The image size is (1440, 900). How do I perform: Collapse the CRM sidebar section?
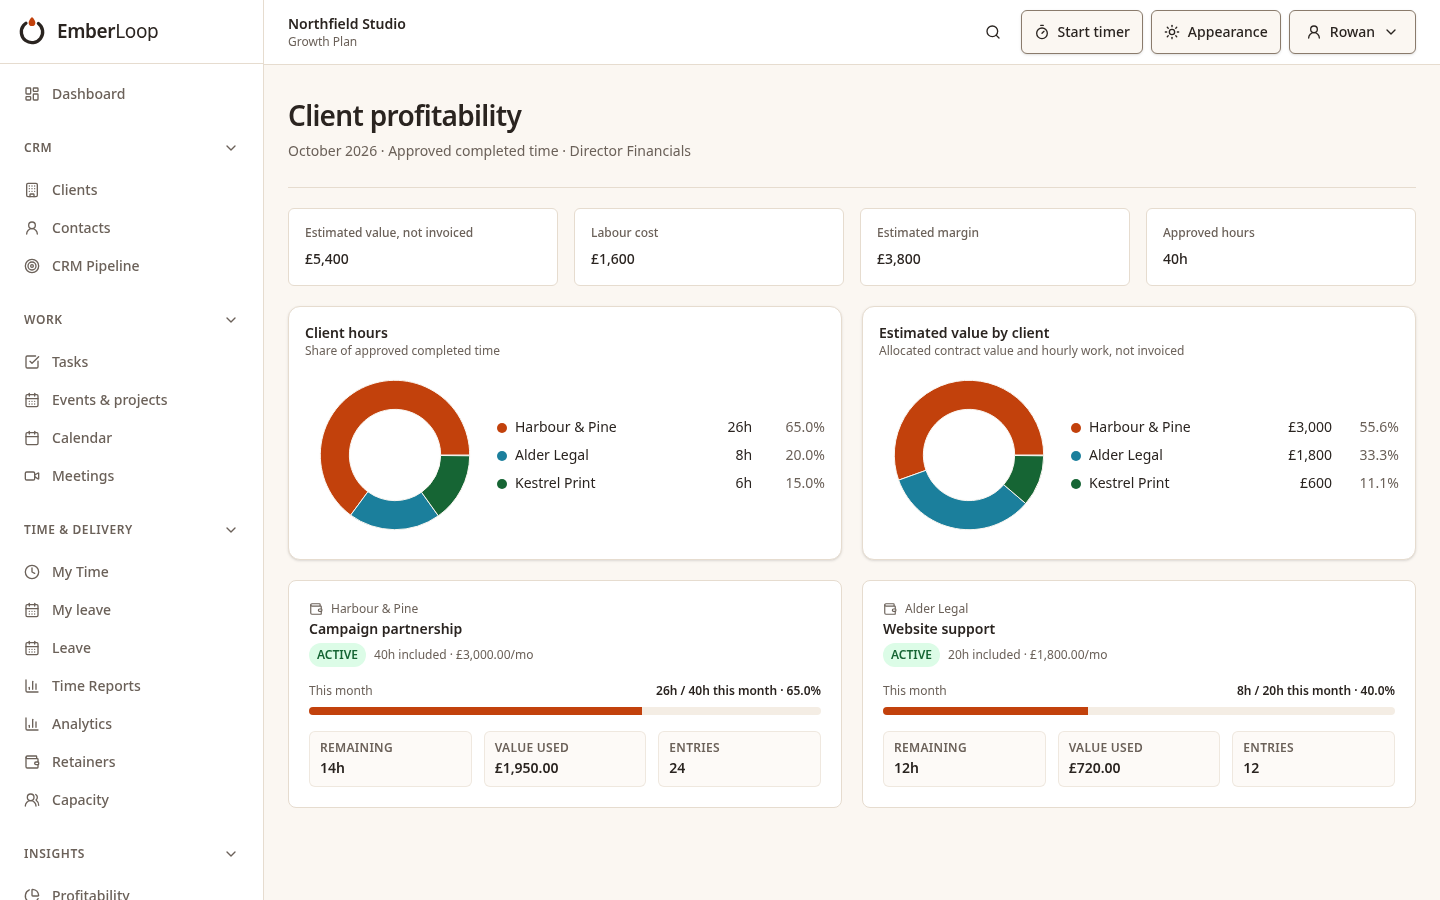(x=231, y=148)
